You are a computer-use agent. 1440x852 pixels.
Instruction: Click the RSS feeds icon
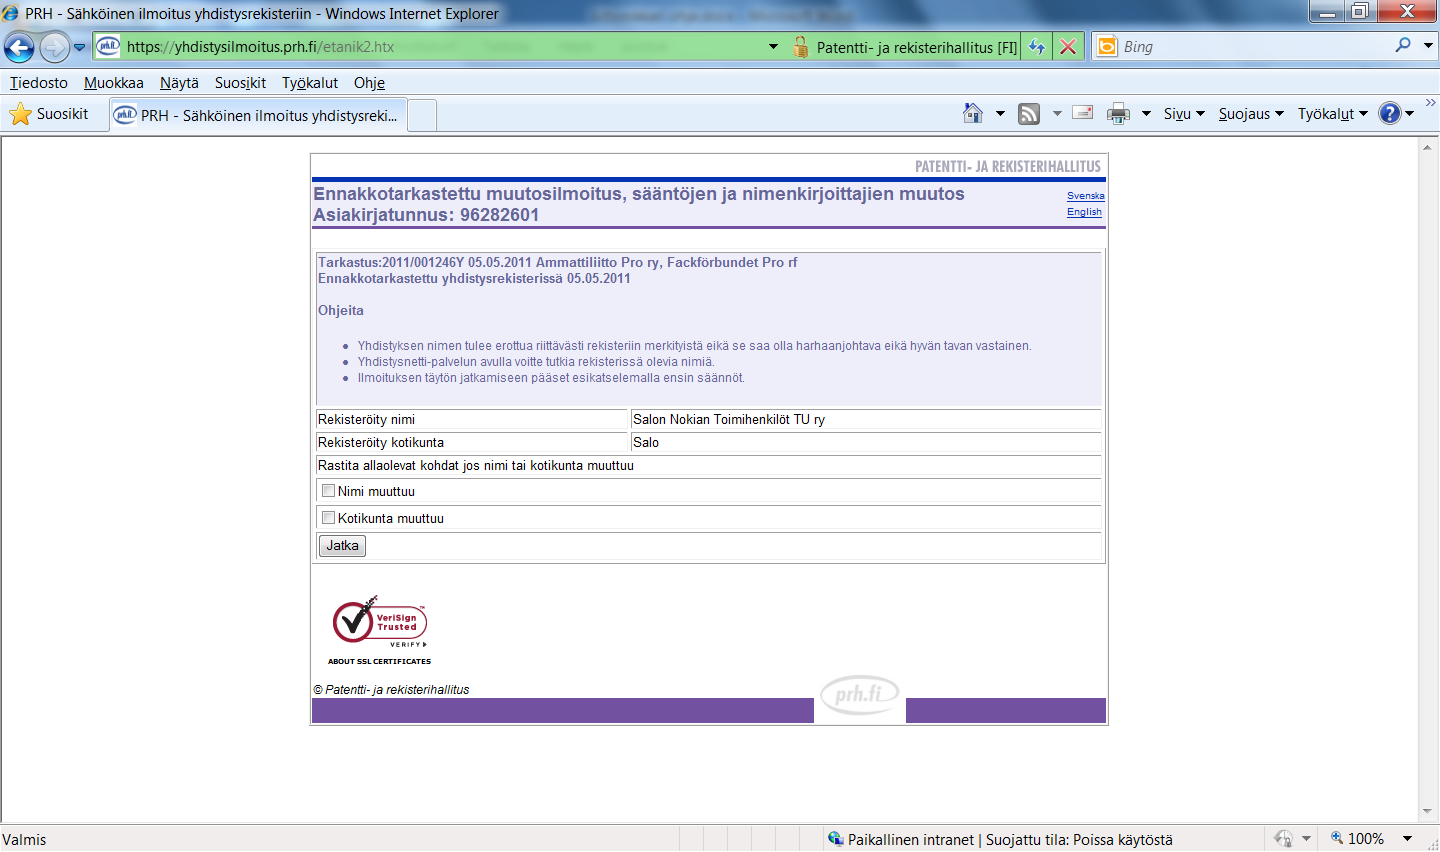[1029, 114]
